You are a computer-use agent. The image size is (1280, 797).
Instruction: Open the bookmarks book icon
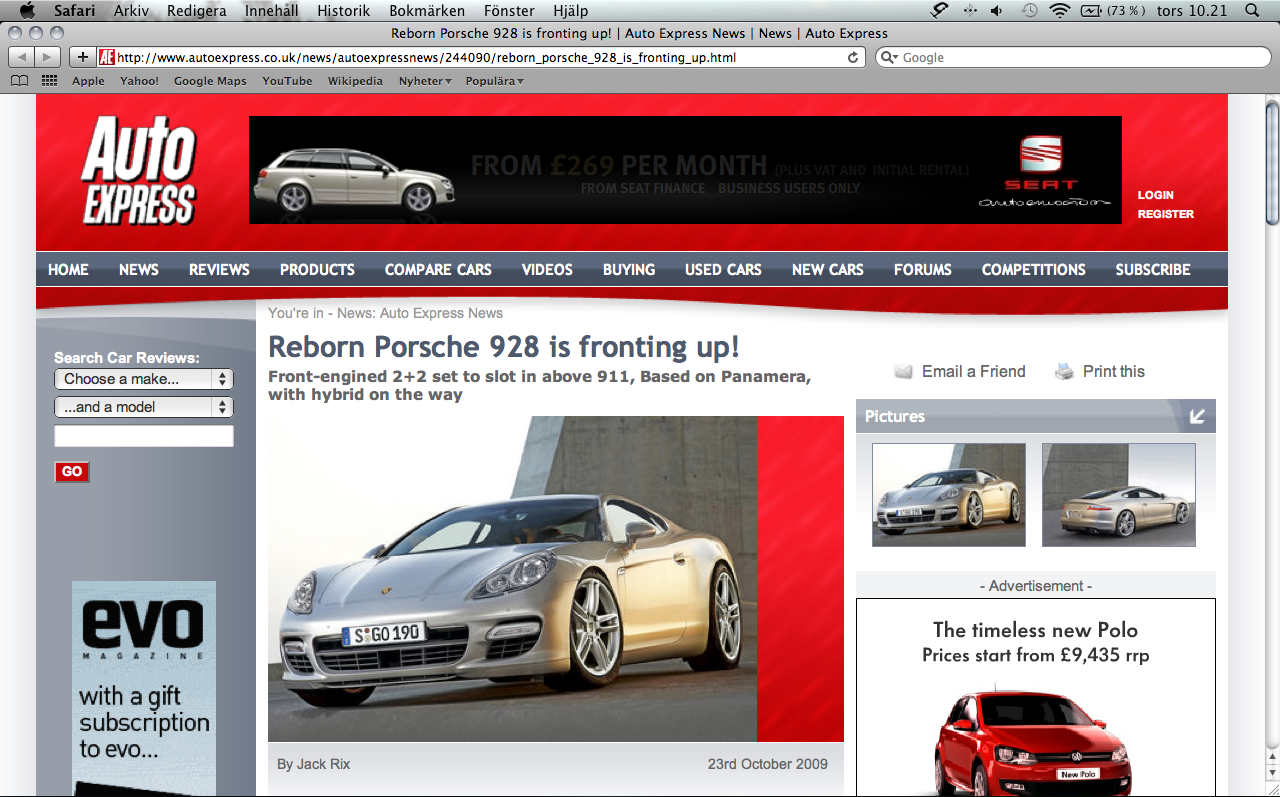(x=19, y=81)
